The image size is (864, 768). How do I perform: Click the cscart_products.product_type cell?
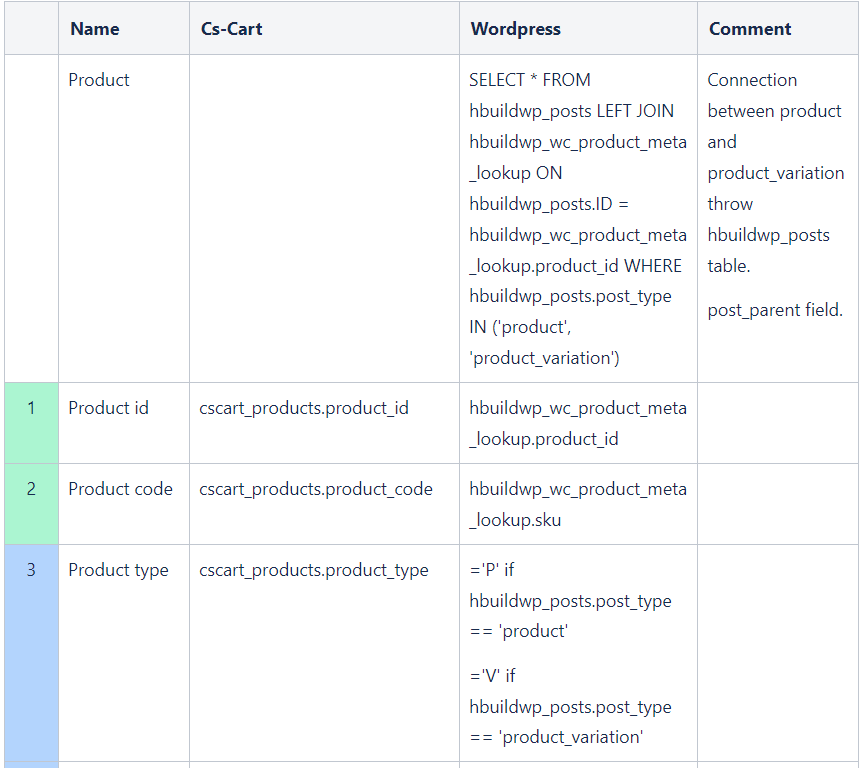[313, 570]
